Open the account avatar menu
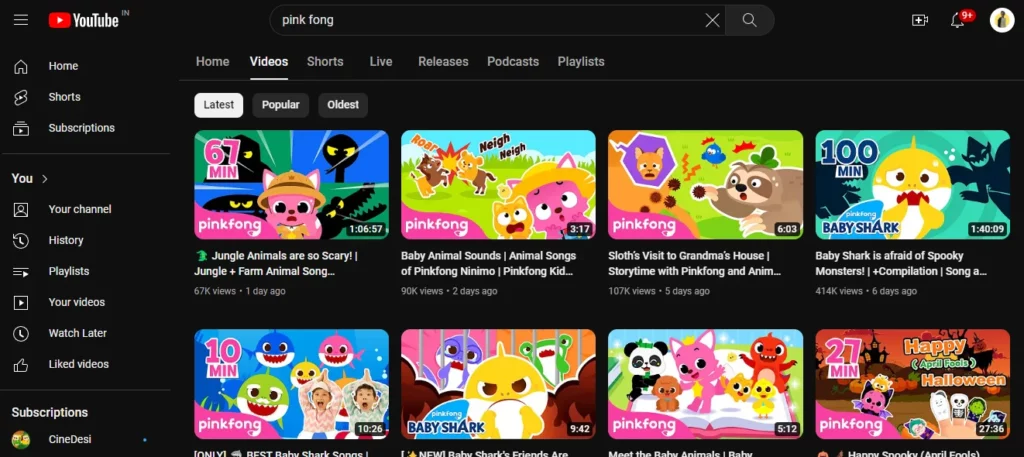1024x457 pixels. [1002, 20]
